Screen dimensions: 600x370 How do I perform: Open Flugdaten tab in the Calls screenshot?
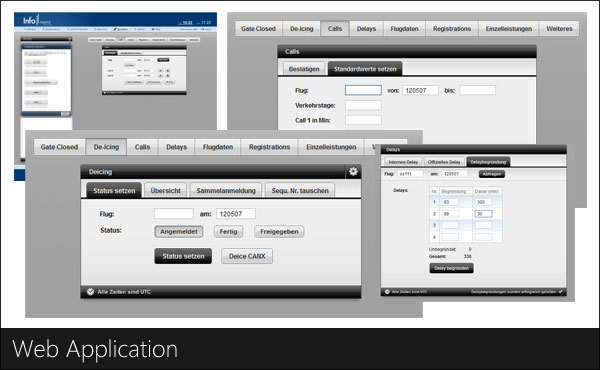pos(404,29)
